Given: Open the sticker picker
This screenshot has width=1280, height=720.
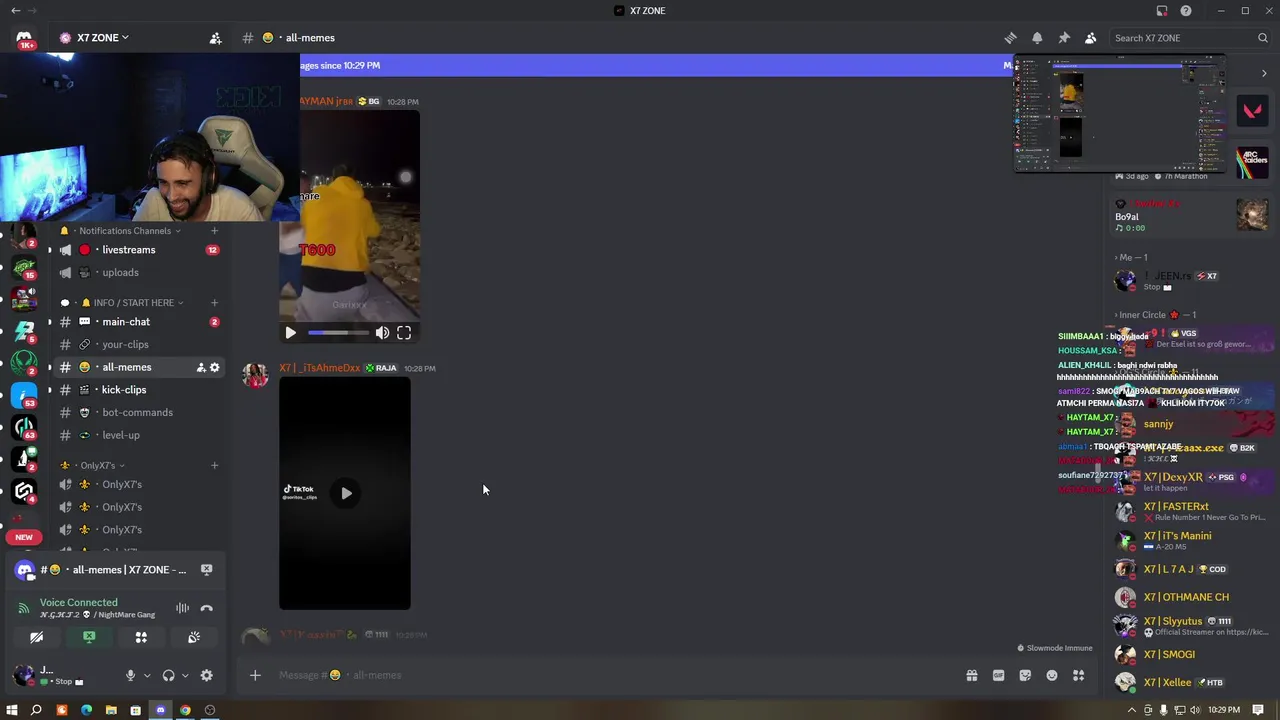Looking at the screenshot, I should (x=1025, y=676).
